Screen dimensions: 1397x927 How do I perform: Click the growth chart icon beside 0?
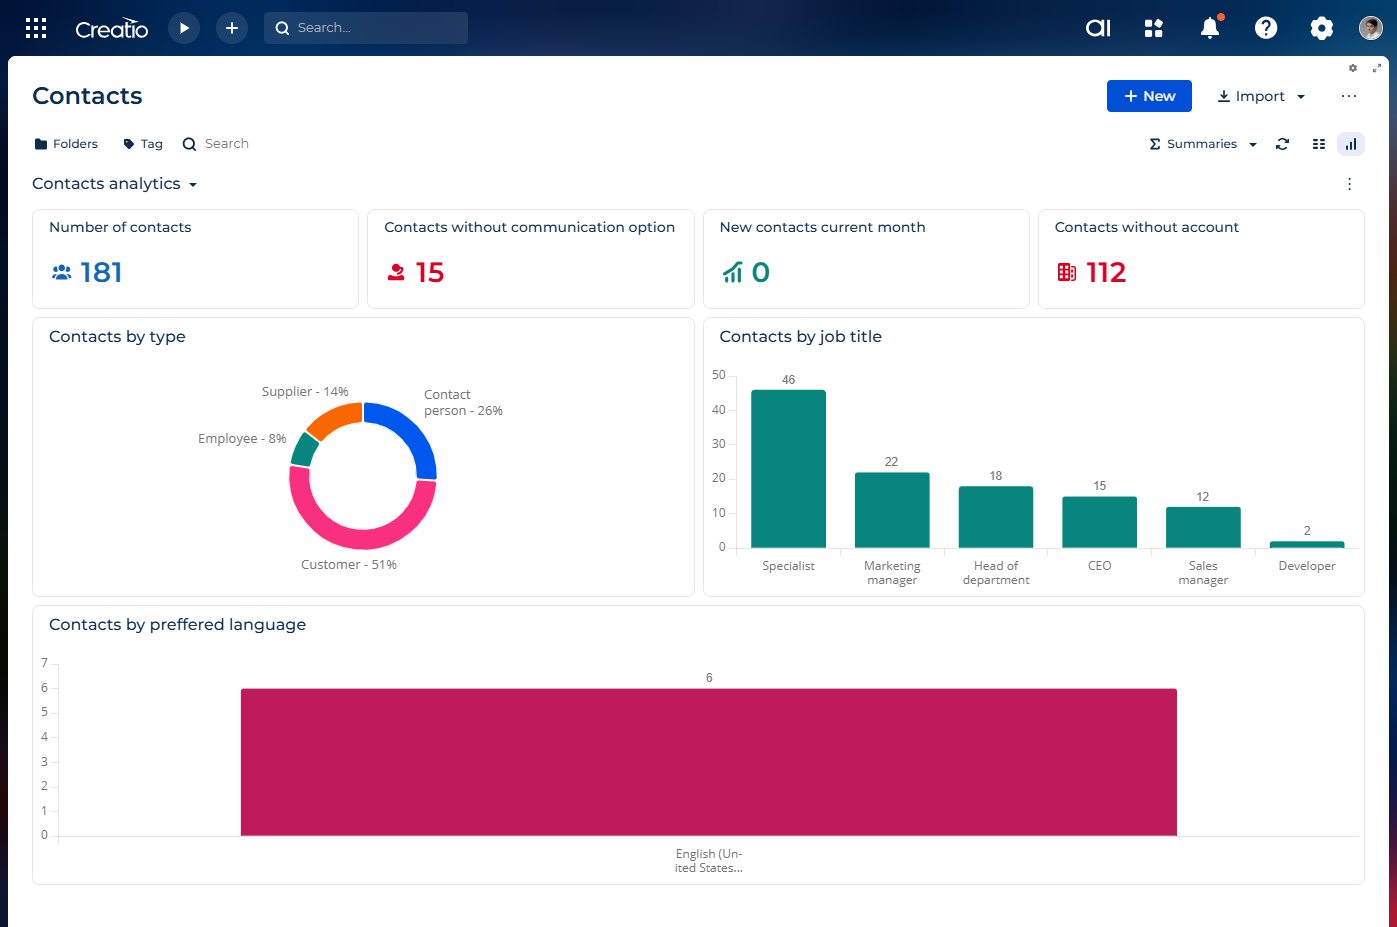click(x=732, y=272)
